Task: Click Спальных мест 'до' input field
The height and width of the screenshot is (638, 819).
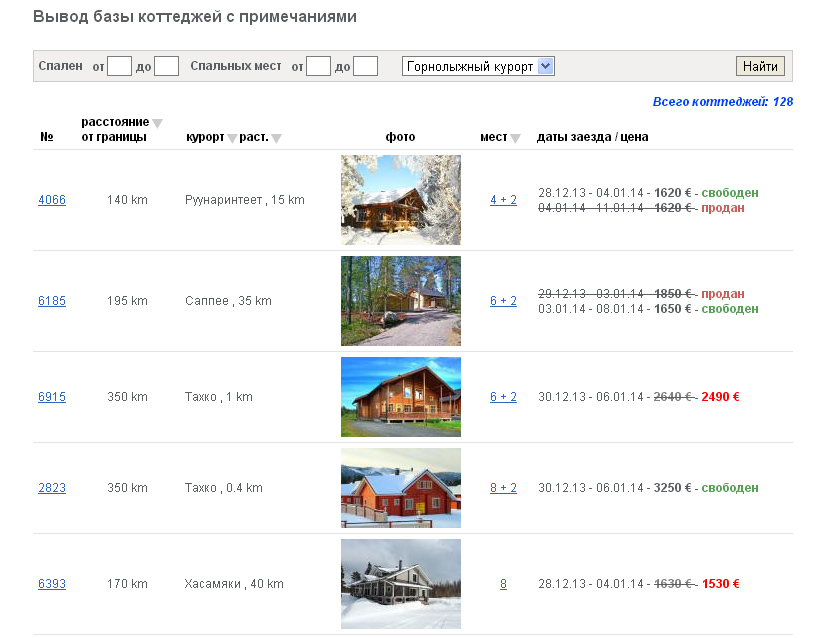Action: click(365, 66)
